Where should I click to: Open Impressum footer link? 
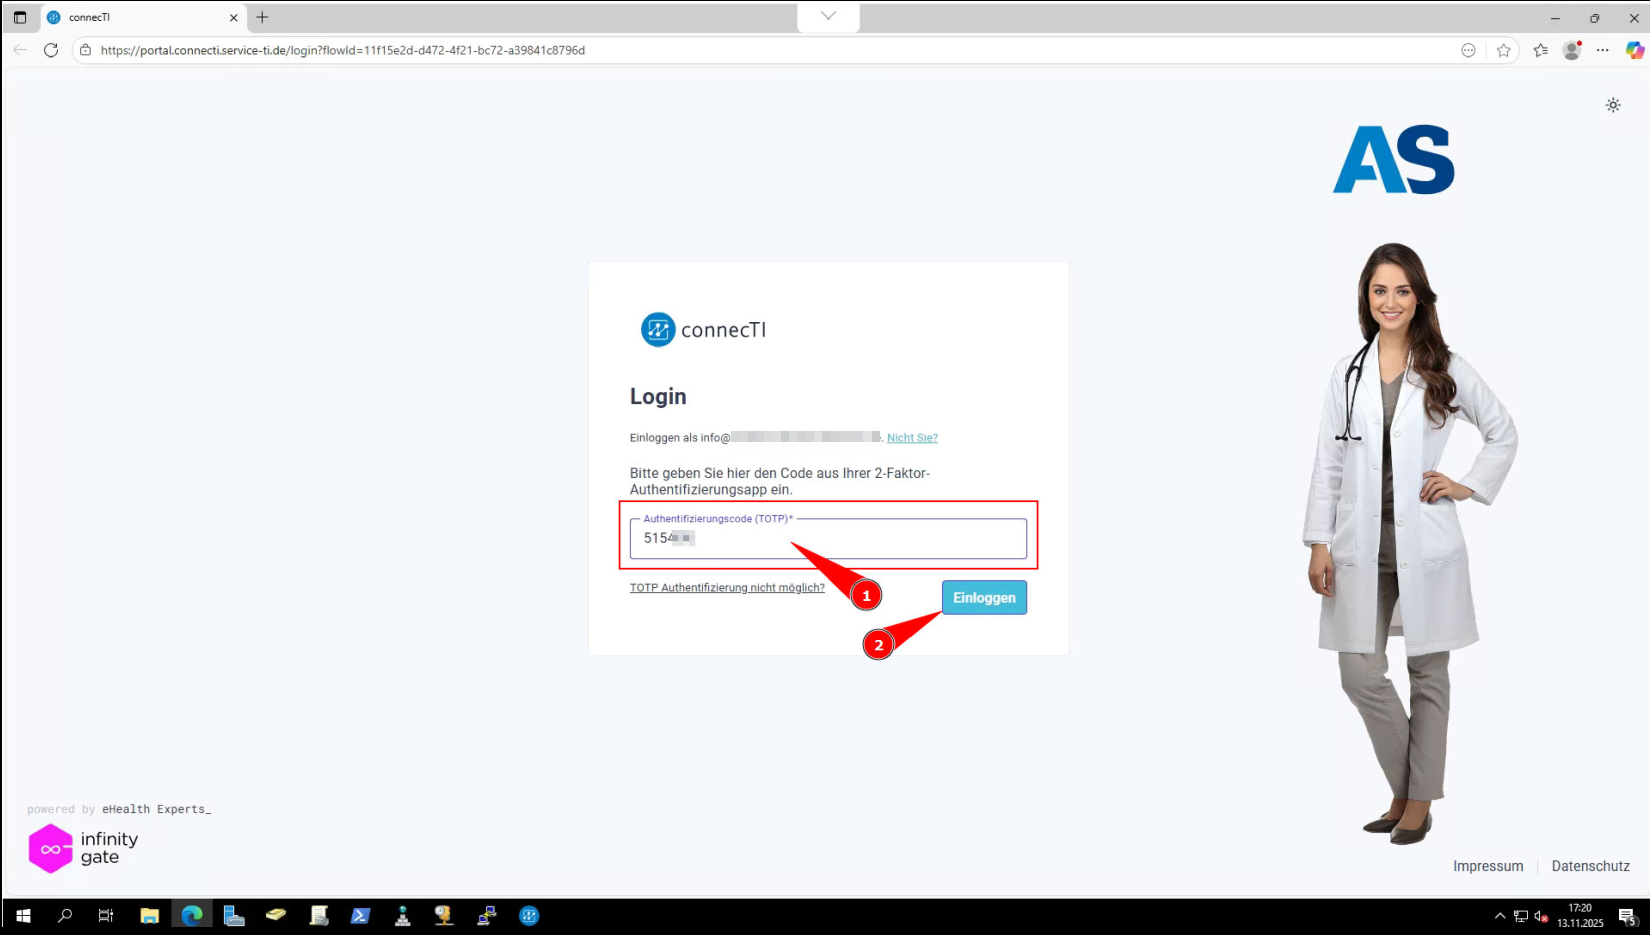click(x=1487, y=866)
